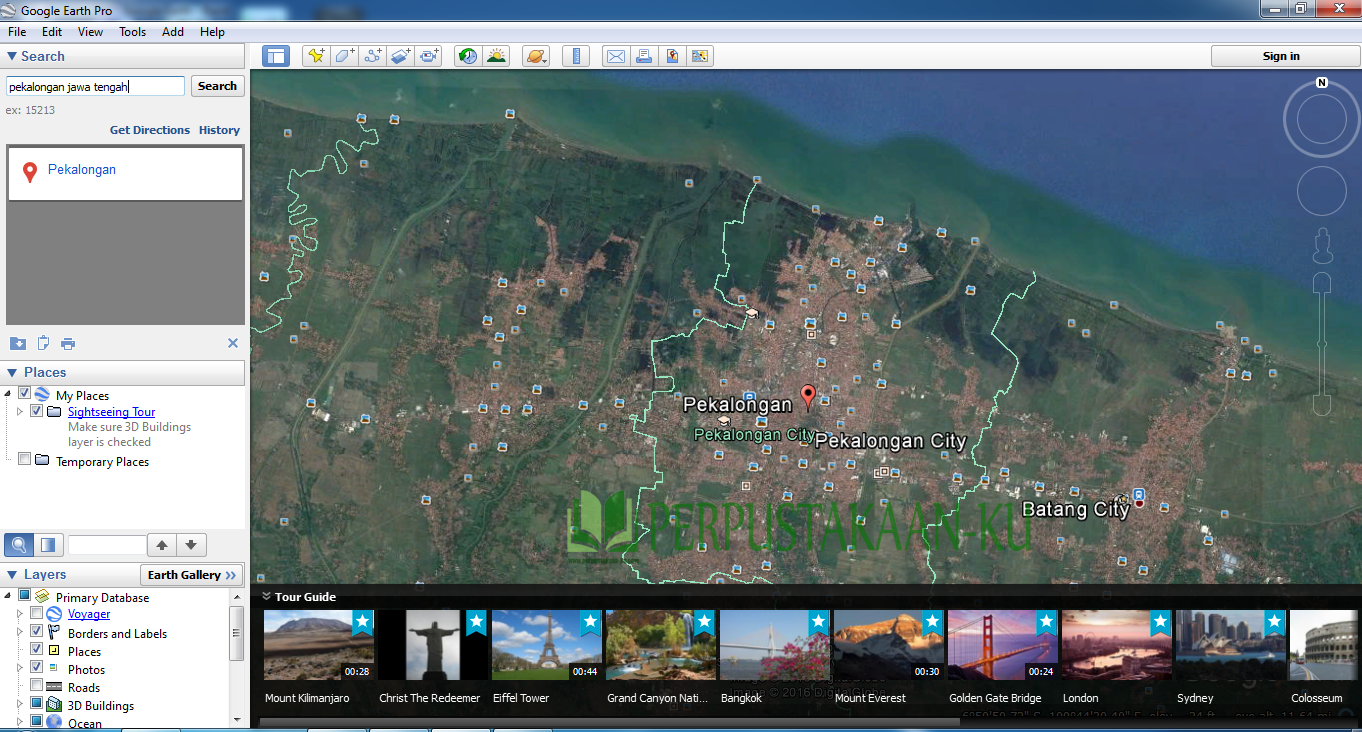
Task: Click the toolbar printer icon
Action: click(x=644, y=56)
